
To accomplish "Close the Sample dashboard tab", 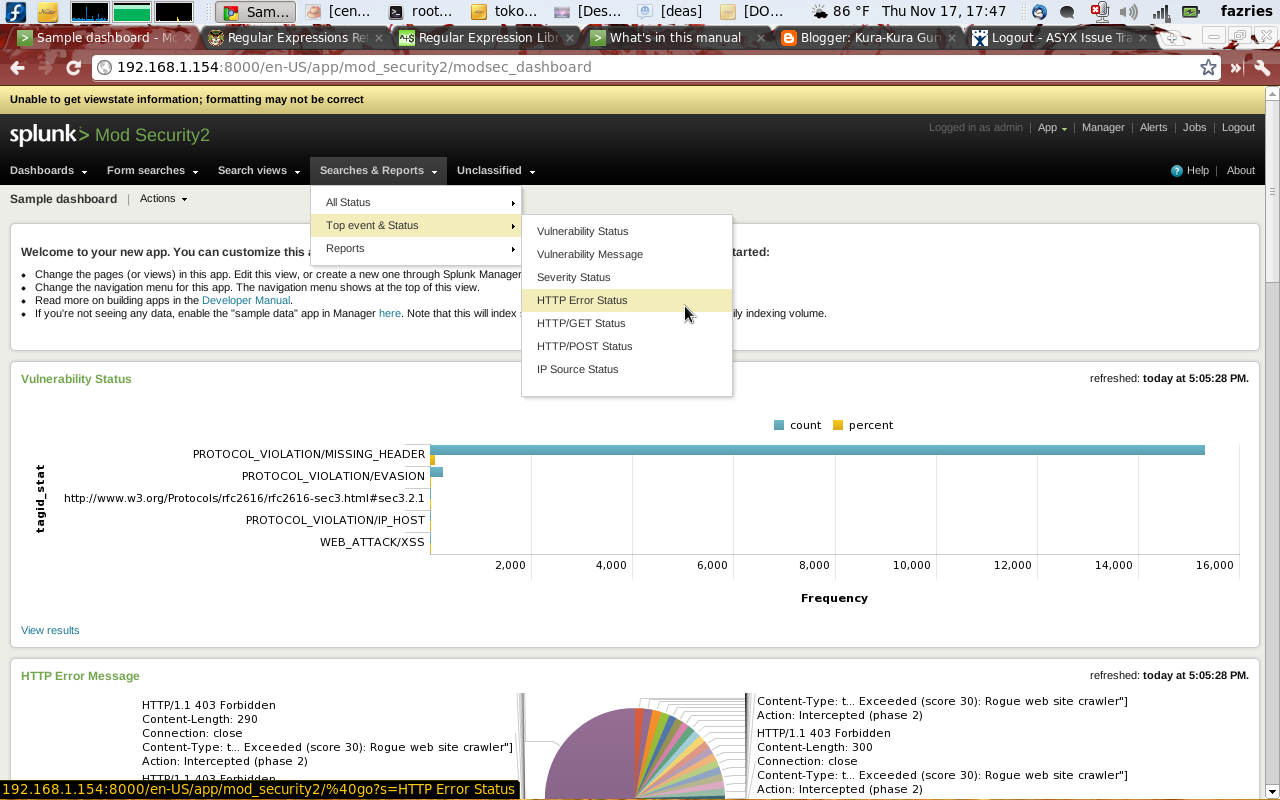I will [x=190, y=38].
